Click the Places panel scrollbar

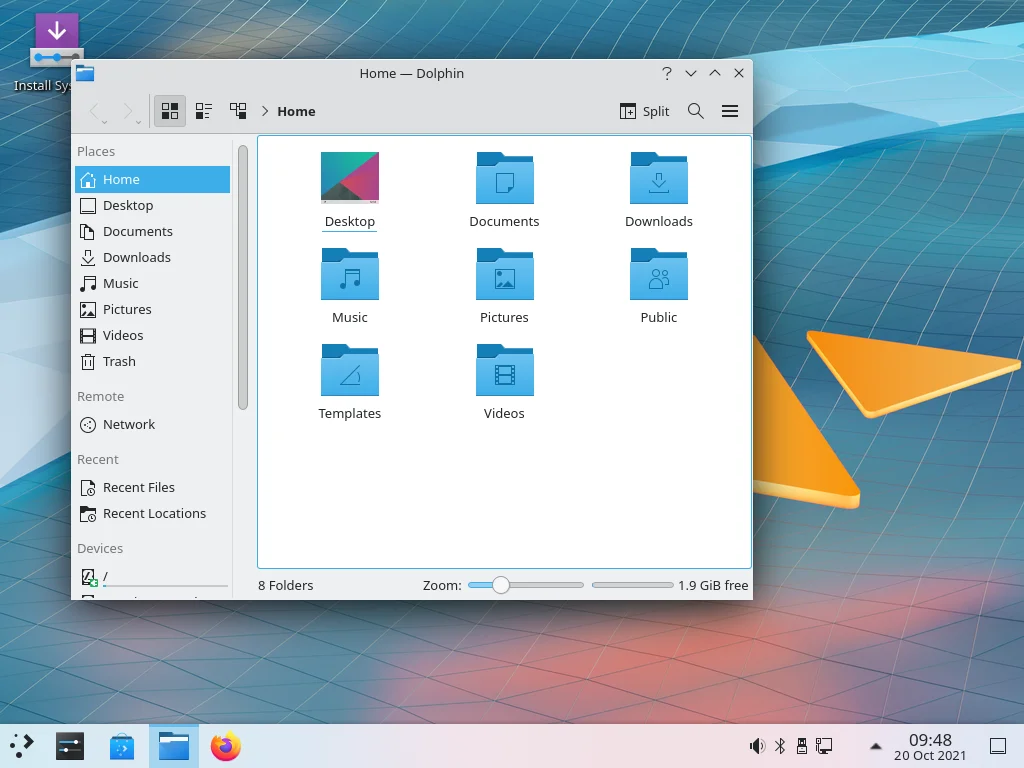242,278
